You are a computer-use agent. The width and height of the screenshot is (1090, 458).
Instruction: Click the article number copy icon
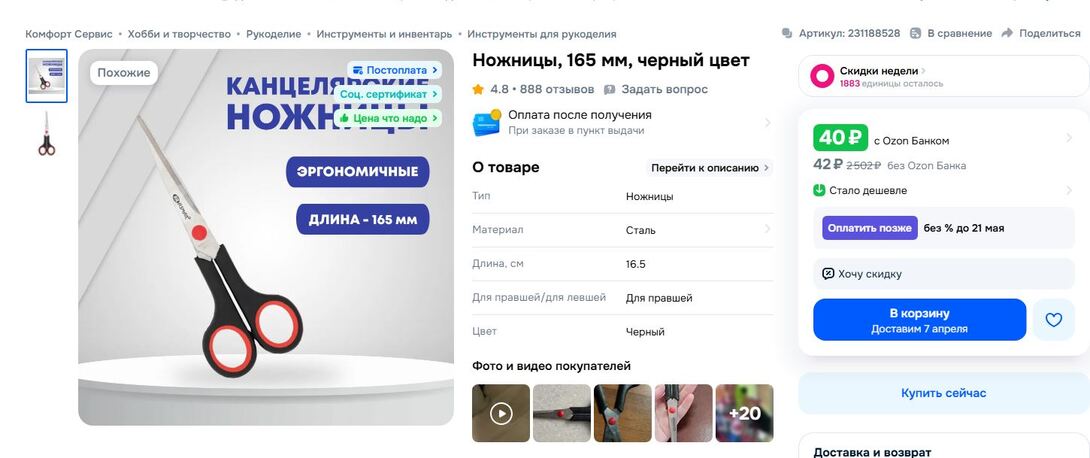click(x=787, y=33)
